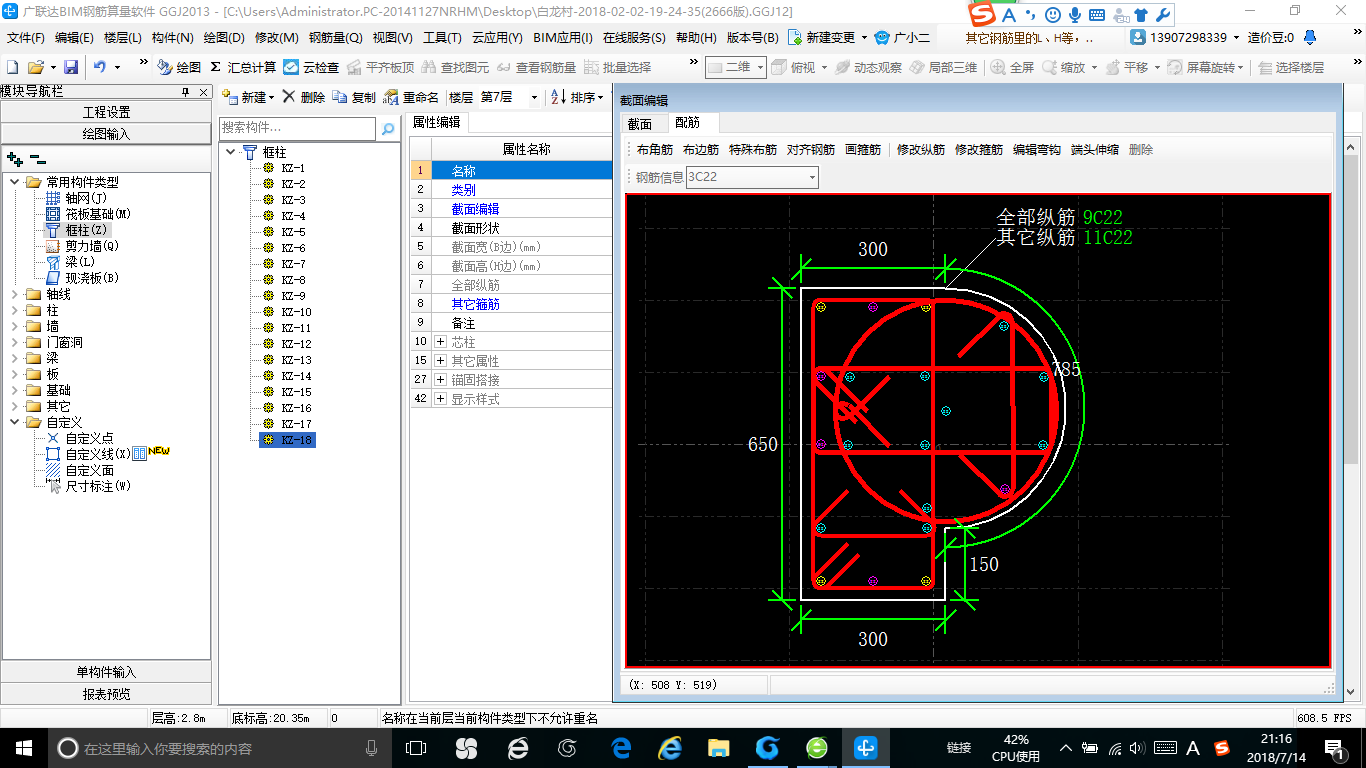
Task: Click 删除 delete in component list toolbar
Action: [x=303, y=97]
